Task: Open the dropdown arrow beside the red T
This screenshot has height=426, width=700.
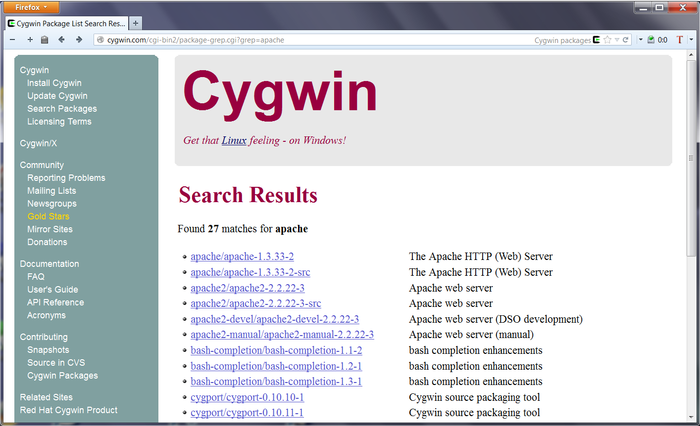Action: point(691,40)
